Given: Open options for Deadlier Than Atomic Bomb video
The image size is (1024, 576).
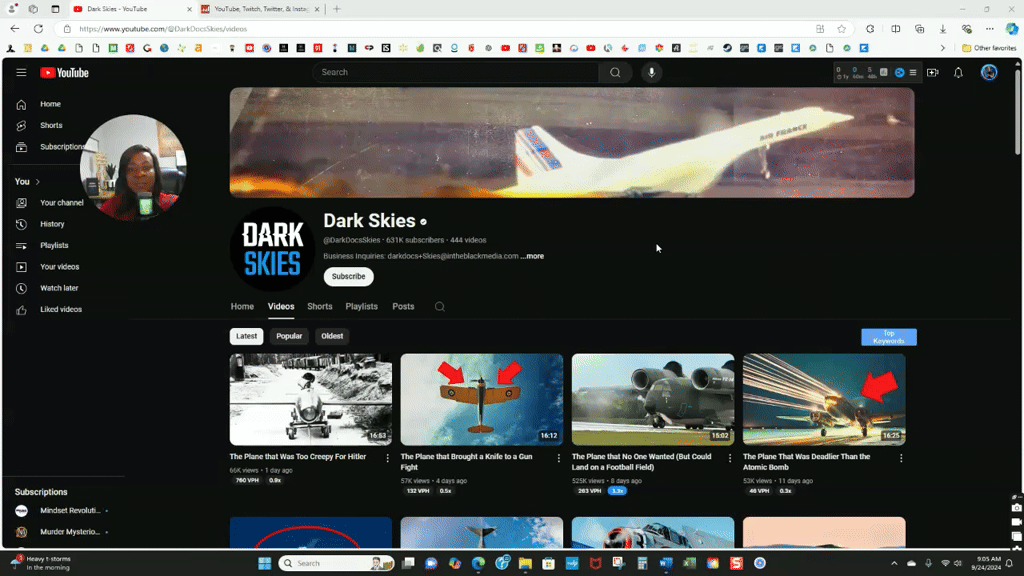Looking at the screenshot, I should pyautogui.click(x=901, y=458).
